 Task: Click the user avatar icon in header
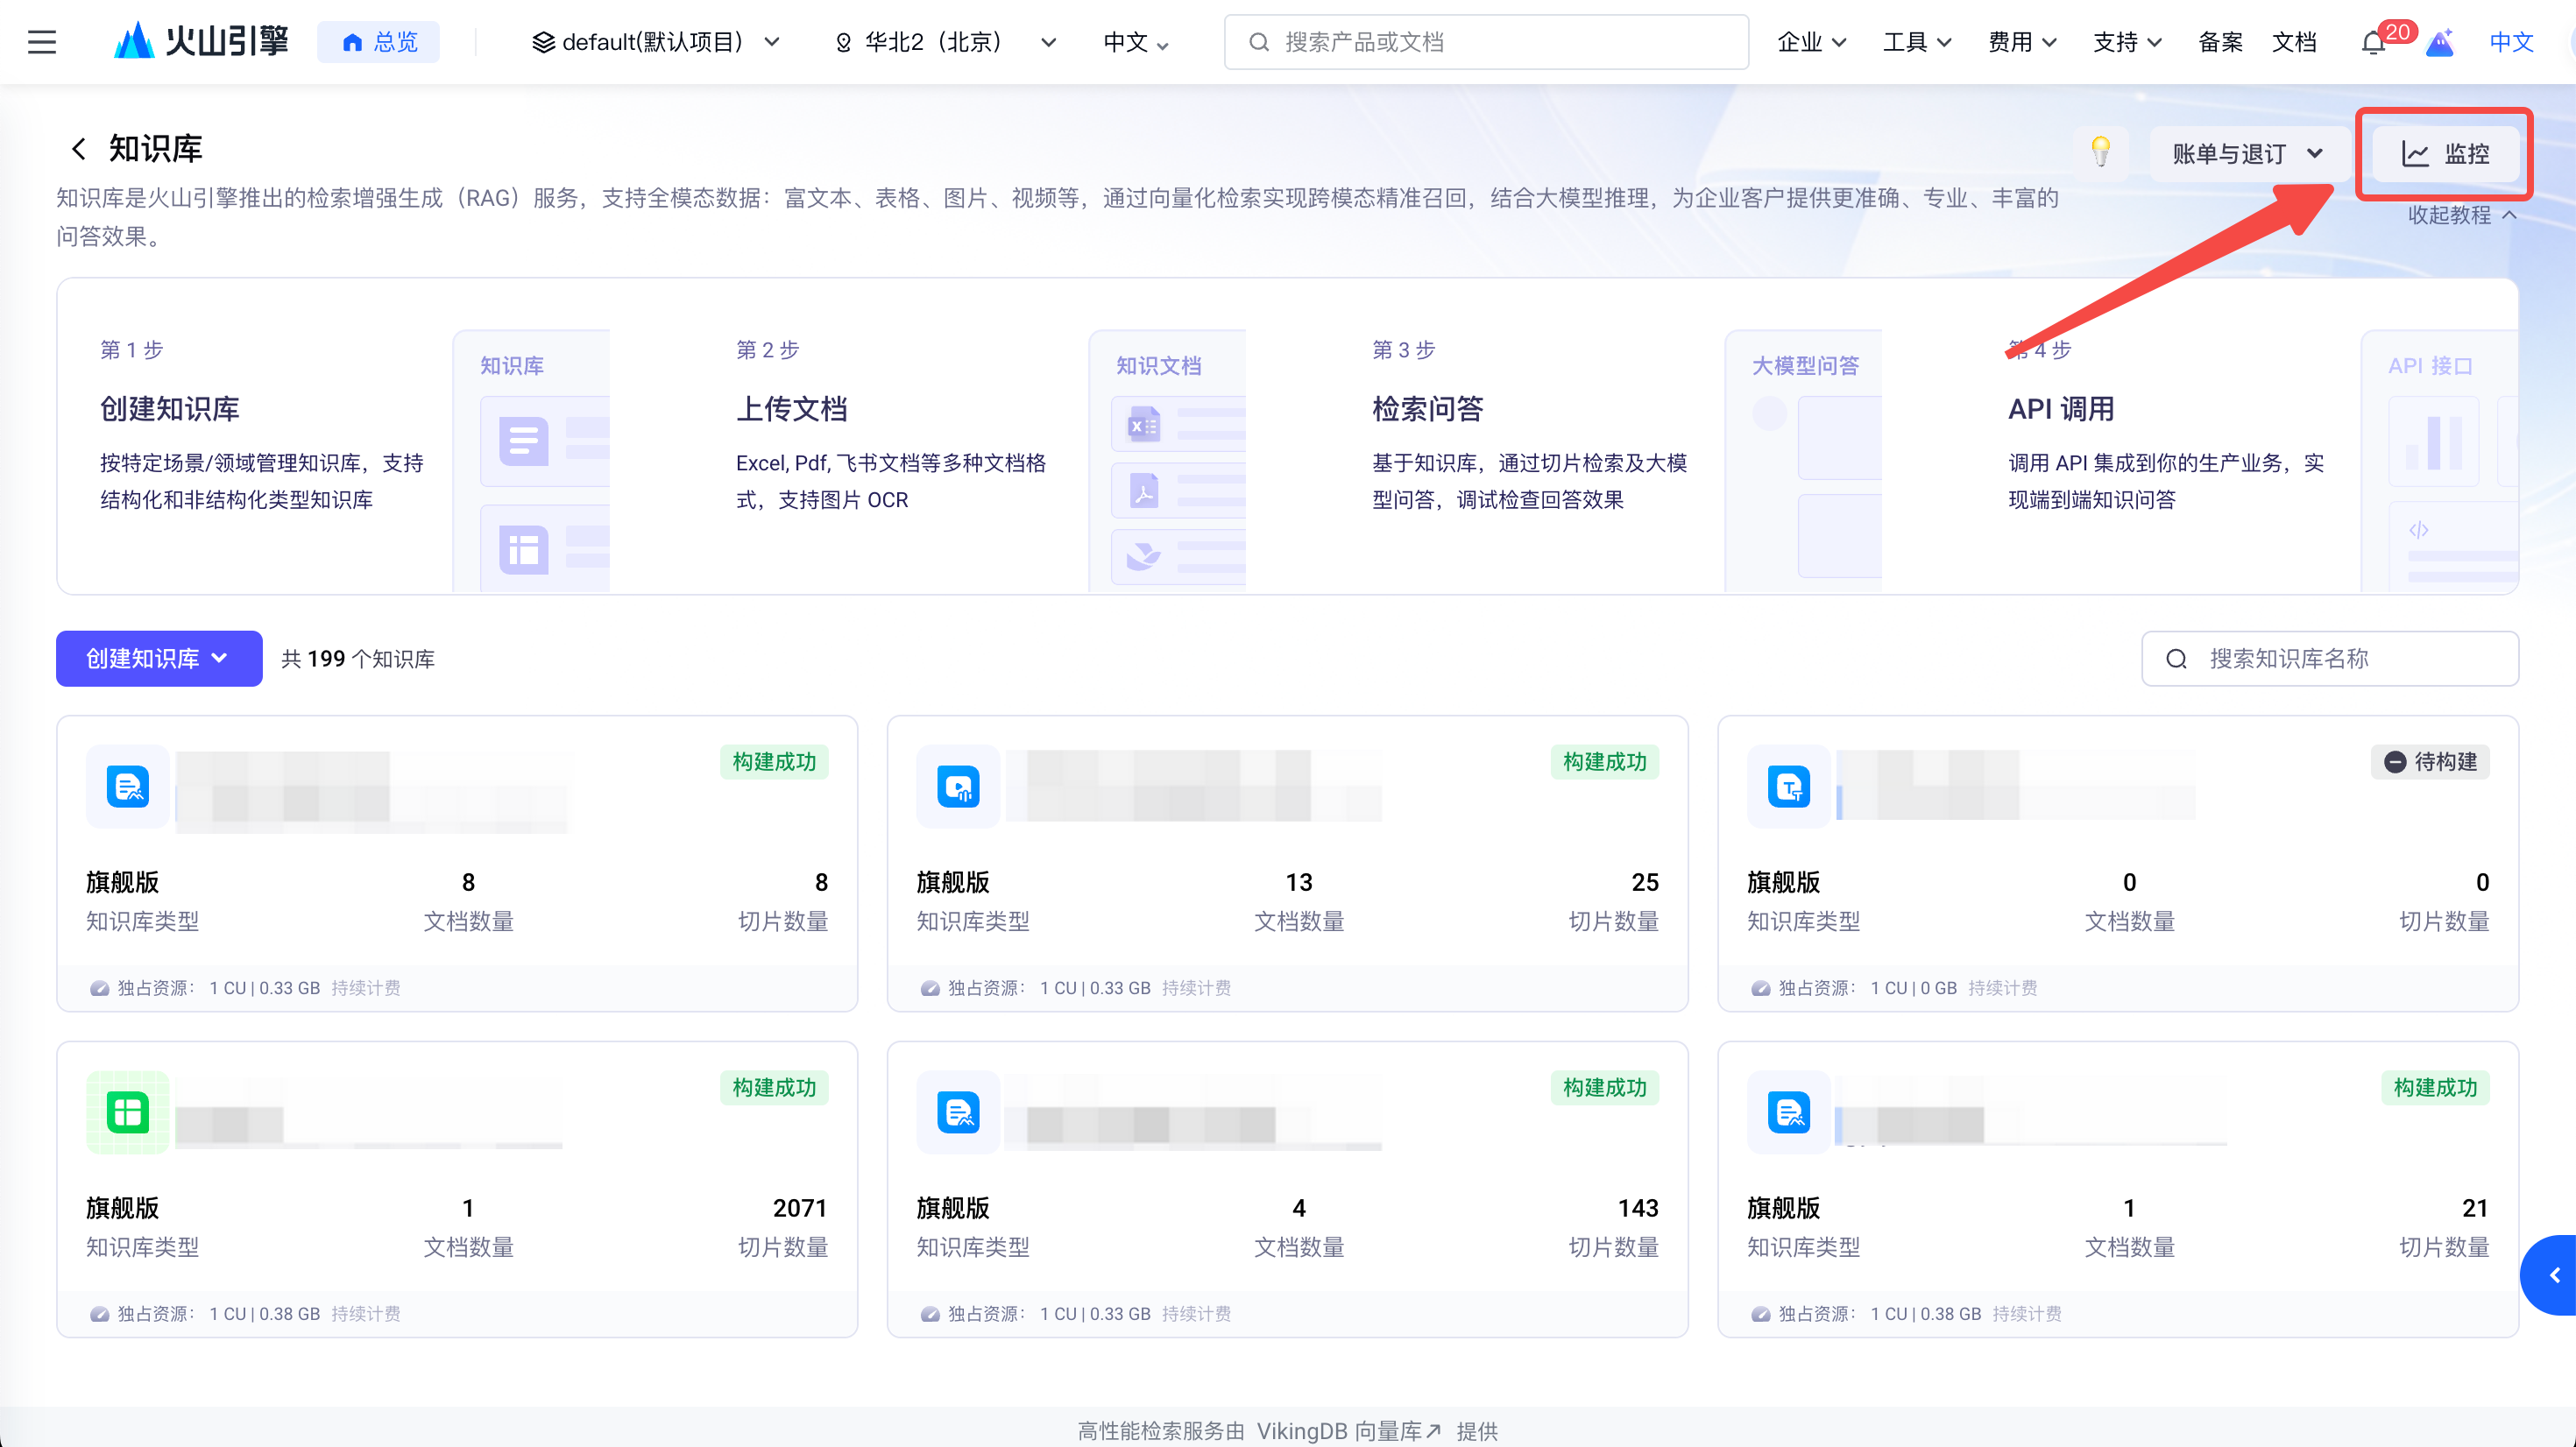tap(2440, 43)
